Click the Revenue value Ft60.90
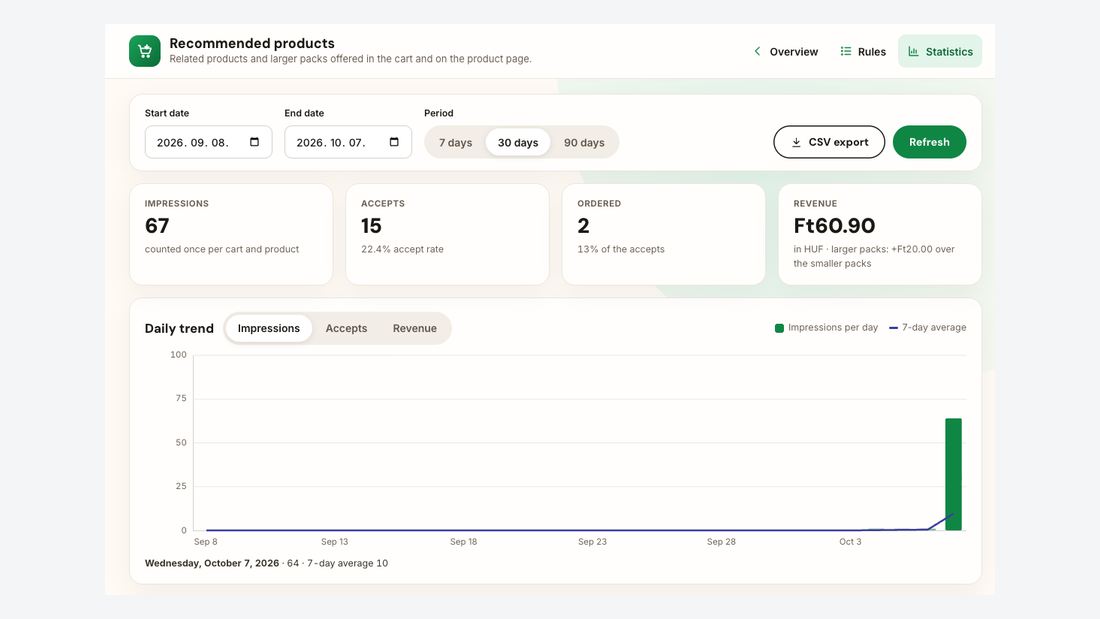 coord(834,226)
